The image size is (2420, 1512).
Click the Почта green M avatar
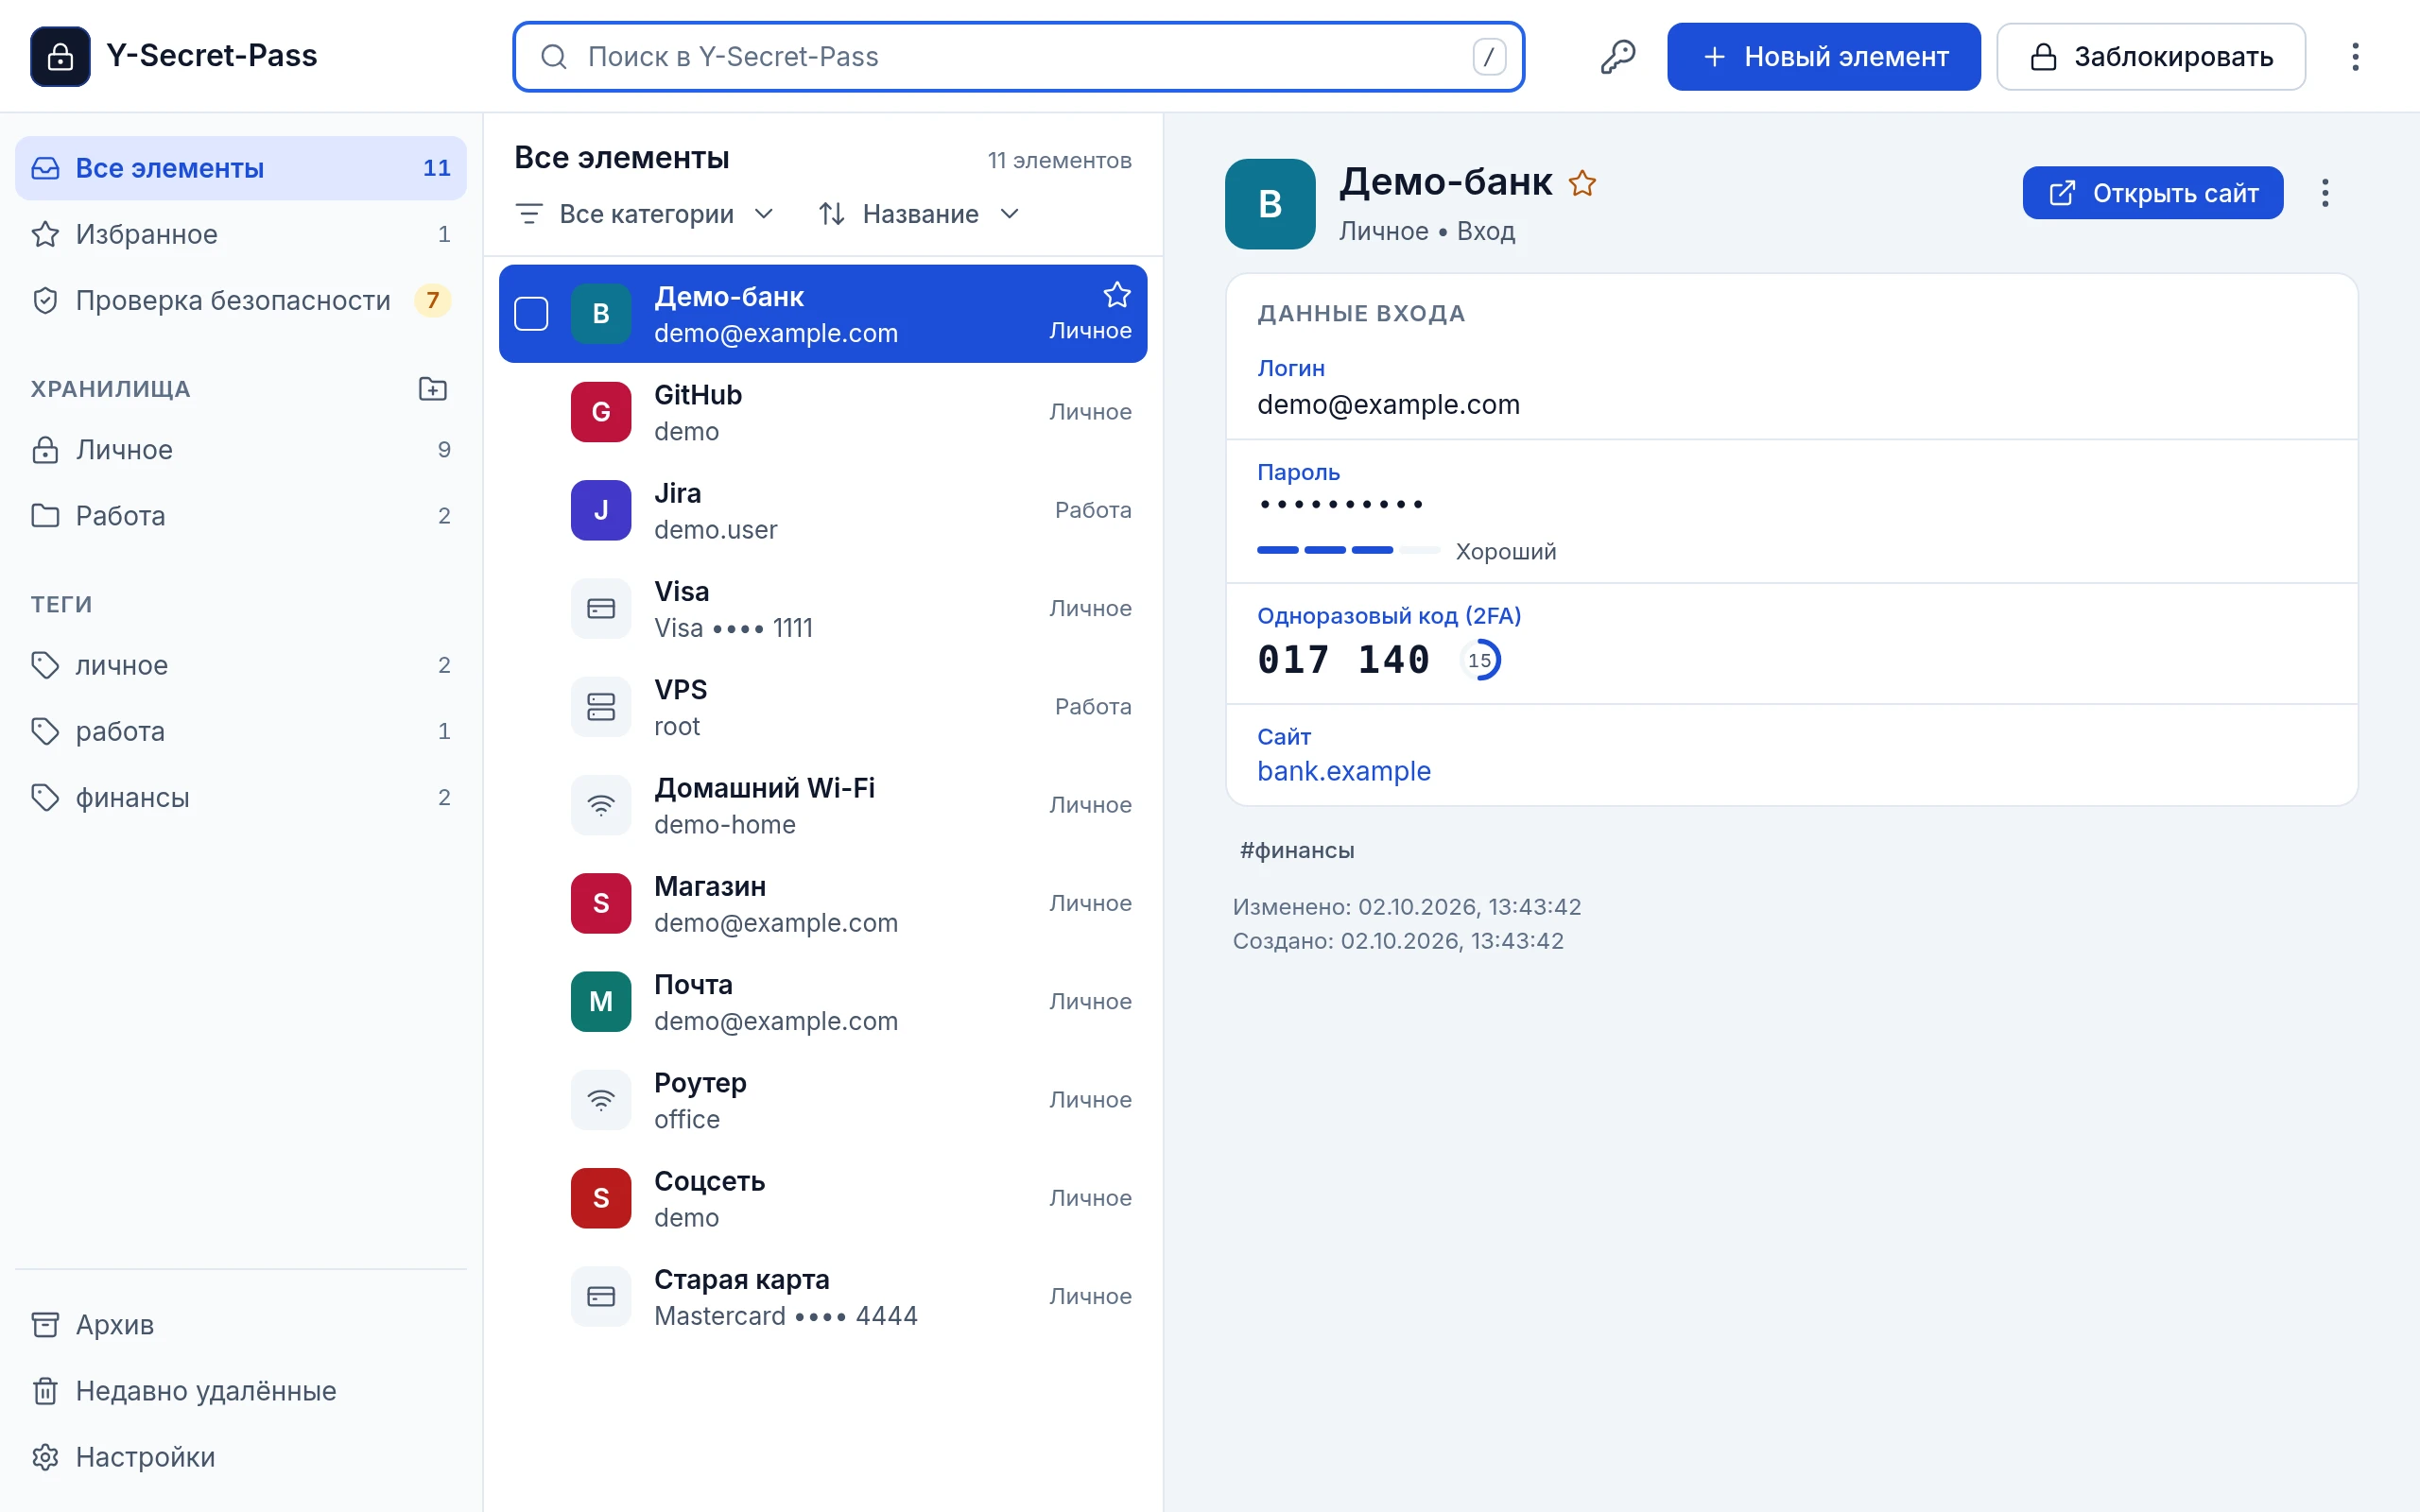601,1001
